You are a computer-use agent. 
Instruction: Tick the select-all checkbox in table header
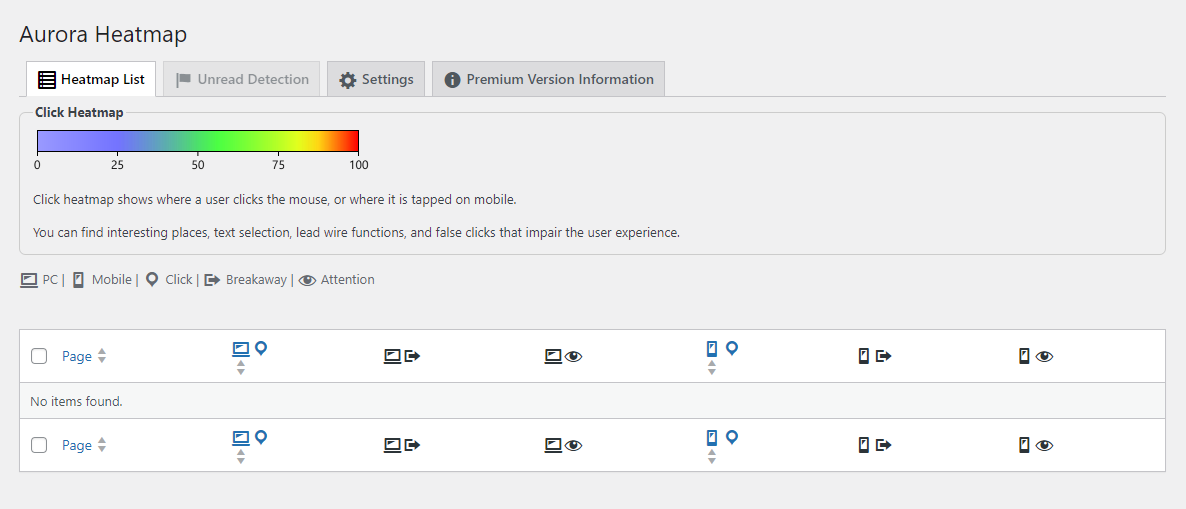(39, 356)
